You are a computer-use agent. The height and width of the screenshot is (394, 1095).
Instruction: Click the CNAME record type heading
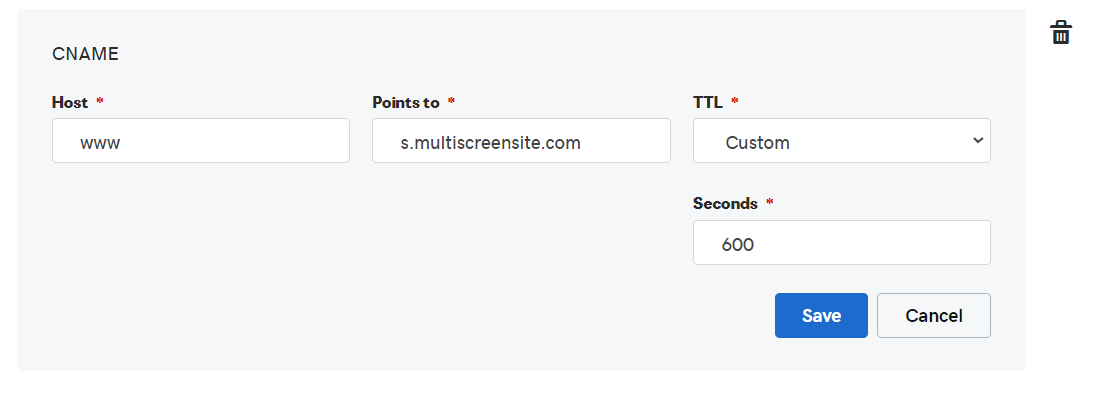[85, 54]
